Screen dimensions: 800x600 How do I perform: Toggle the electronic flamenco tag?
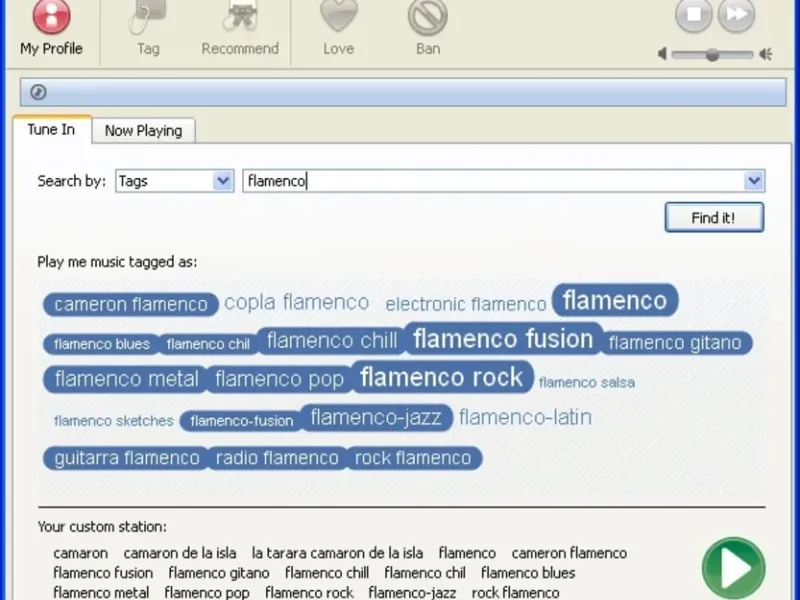point(465,304)
